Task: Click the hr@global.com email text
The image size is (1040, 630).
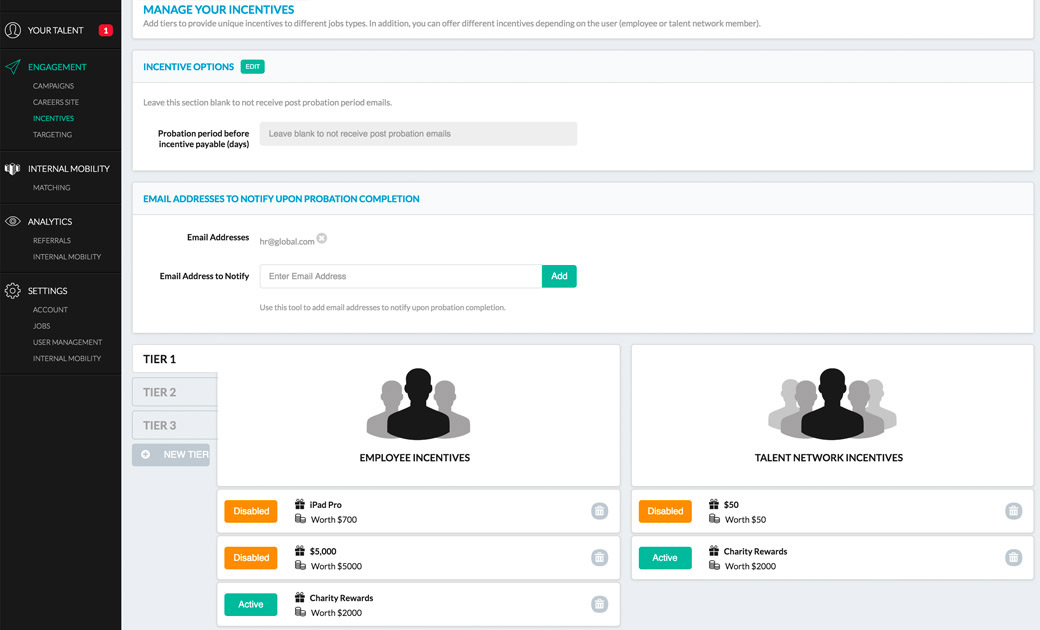Action: pos(287,241)
